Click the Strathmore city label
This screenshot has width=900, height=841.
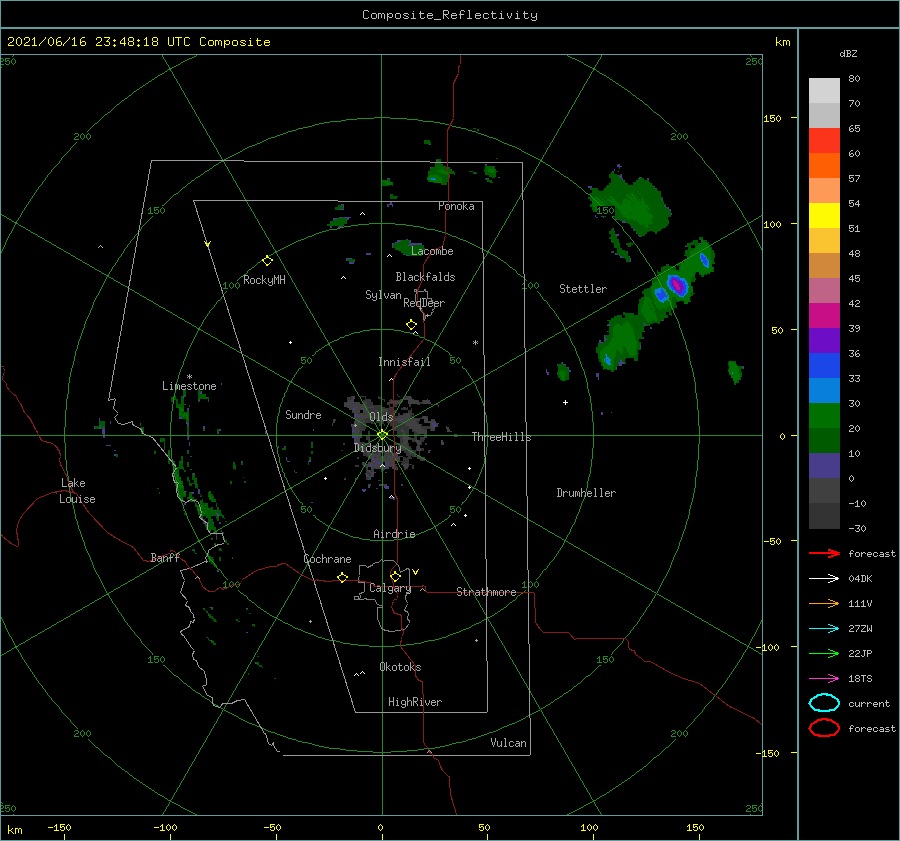[486, 592]
